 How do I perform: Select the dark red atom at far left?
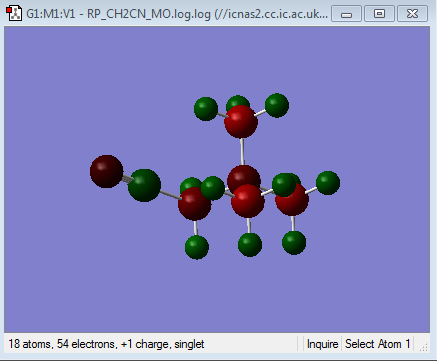(106, 171)
